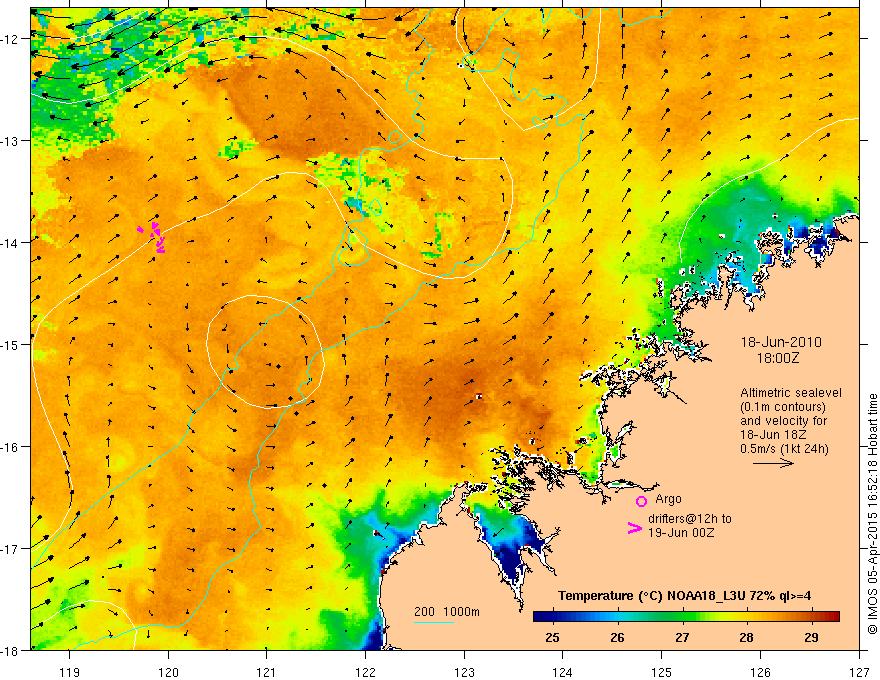880x680 pixels.
Task: Click the latitude axis label '-14'
Action: tap(10, 243)
